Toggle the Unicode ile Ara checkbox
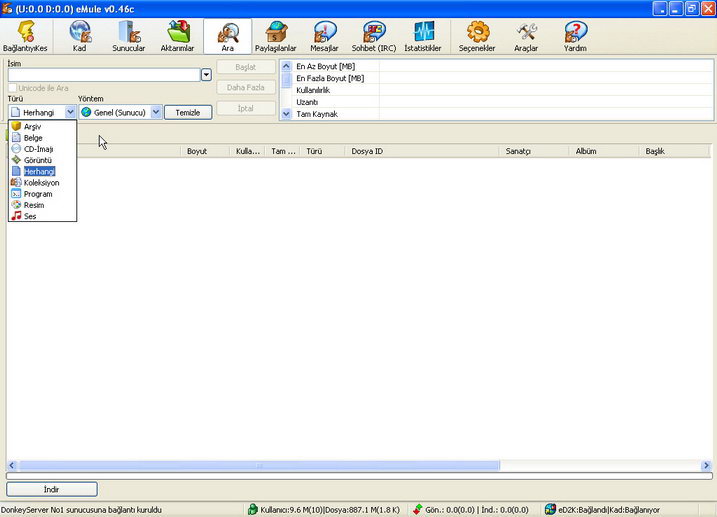 [12, 88]
